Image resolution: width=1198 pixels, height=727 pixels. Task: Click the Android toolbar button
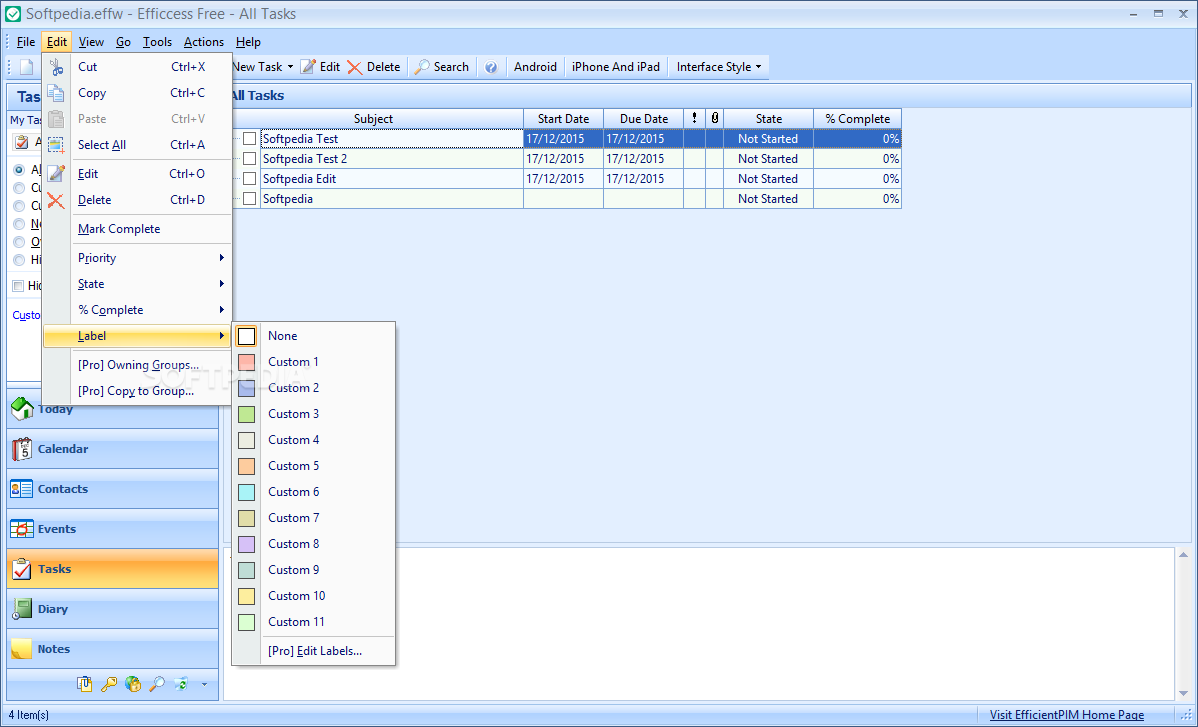point(535,67)
